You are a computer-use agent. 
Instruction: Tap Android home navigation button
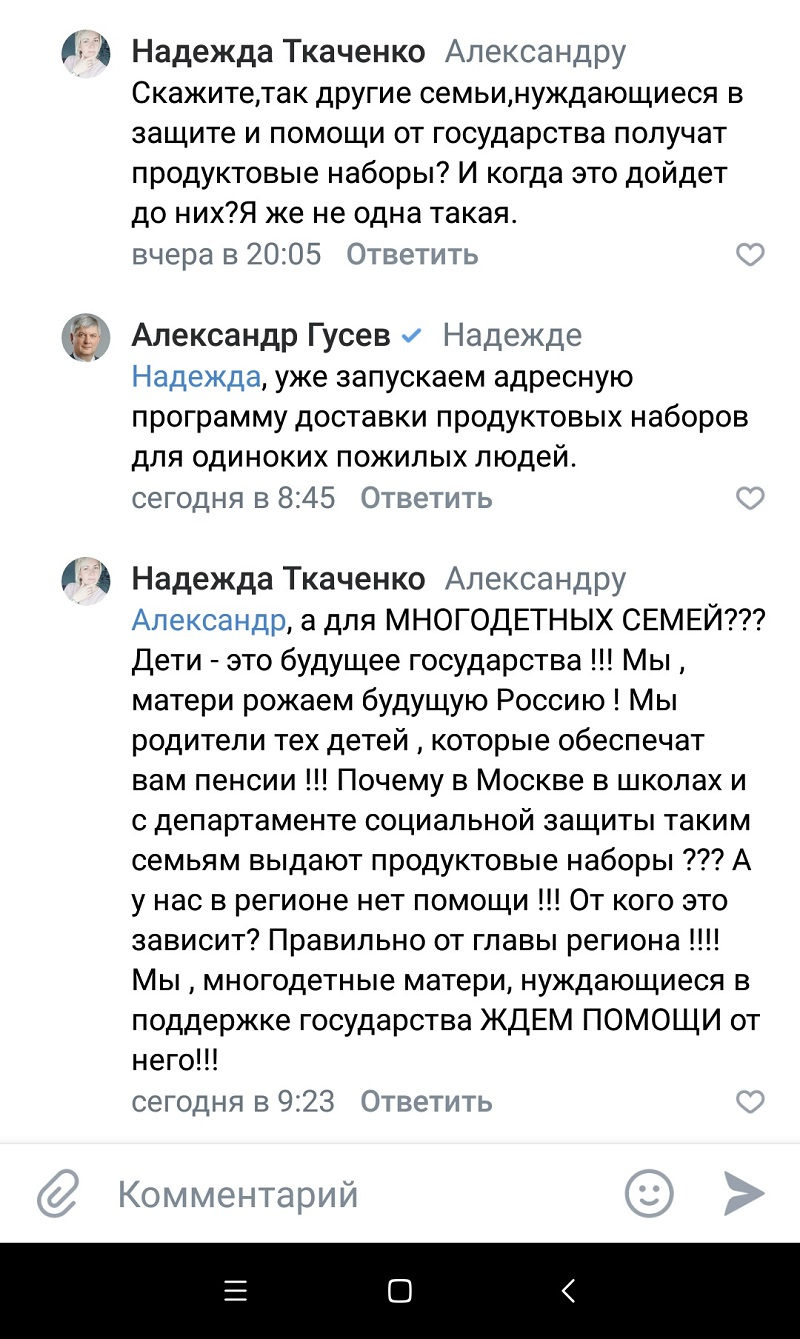400,1291
